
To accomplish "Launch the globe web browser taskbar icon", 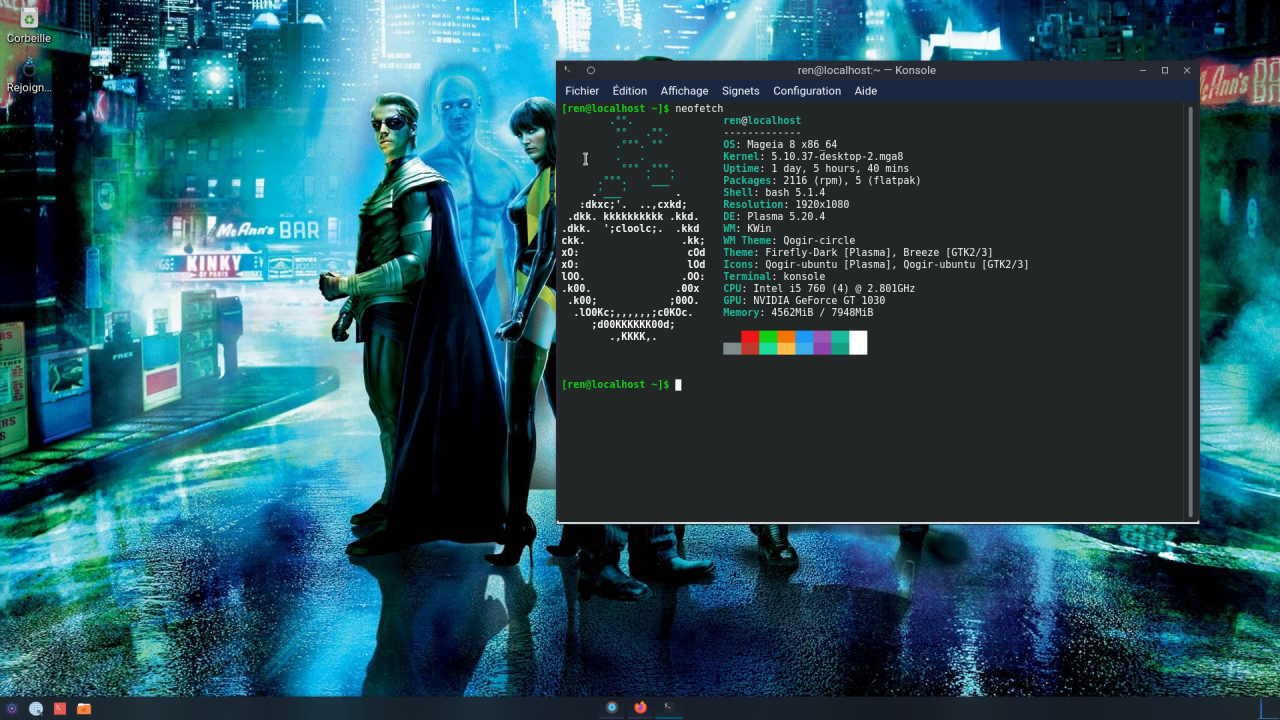I will 36,708.
